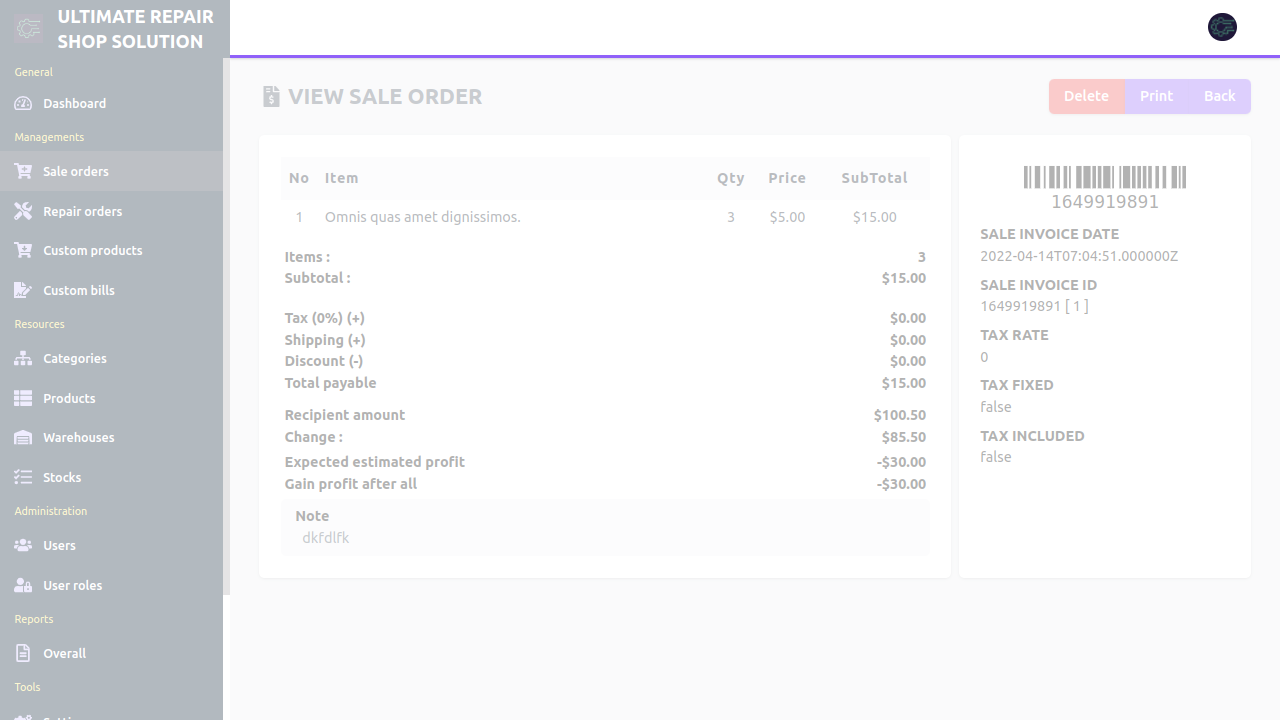Click the sale invoice ID number link
This screenshot has height=720, width=1280.
click(1020, 306)
